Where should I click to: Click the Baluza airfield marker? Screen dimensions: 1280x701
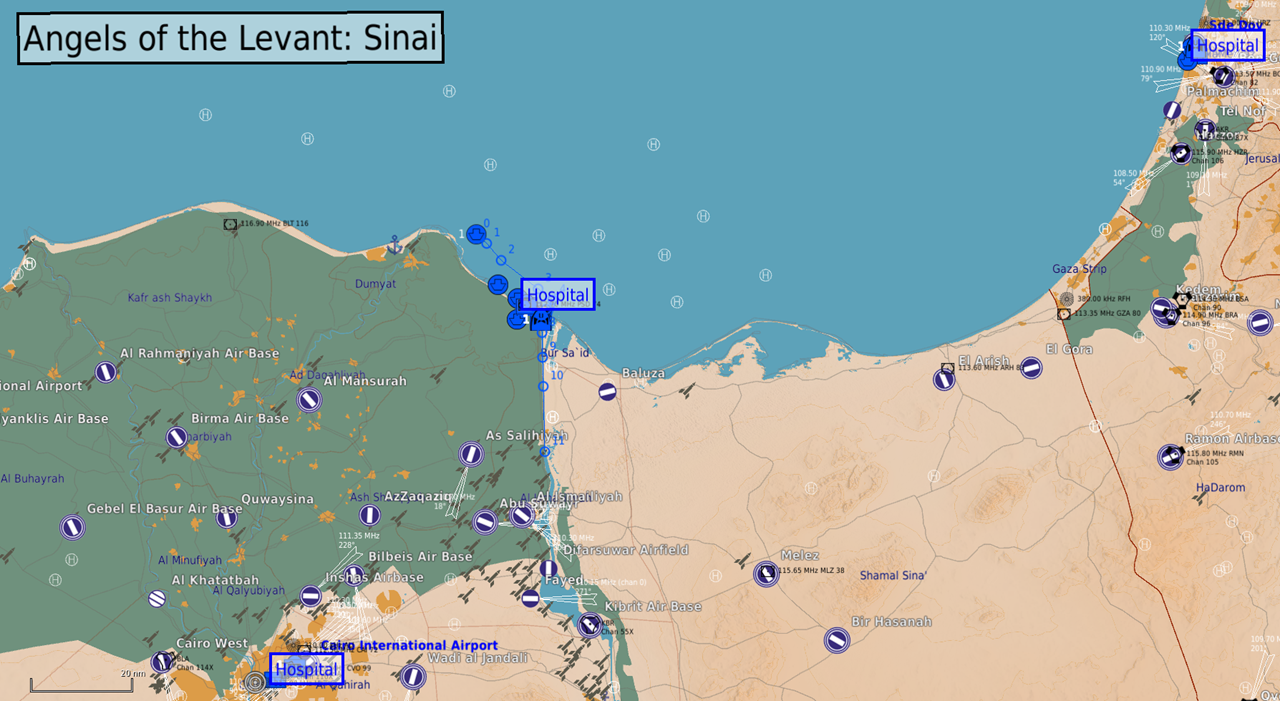point(607,392)
